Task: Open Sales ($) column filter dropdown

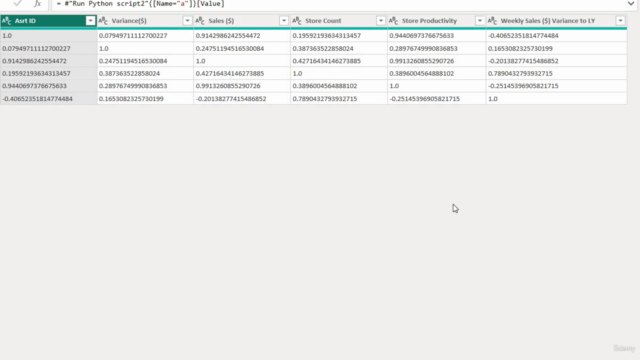Action: point(284,21)
